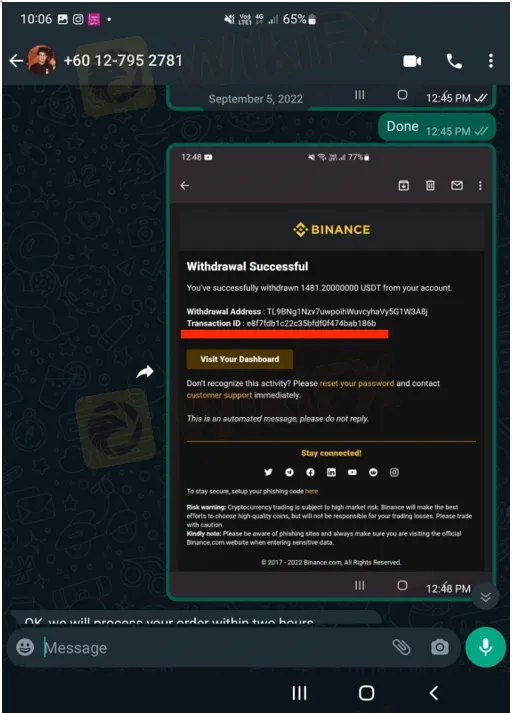
Task: Tap the microphone voice message button
Action: click(486, 647)
